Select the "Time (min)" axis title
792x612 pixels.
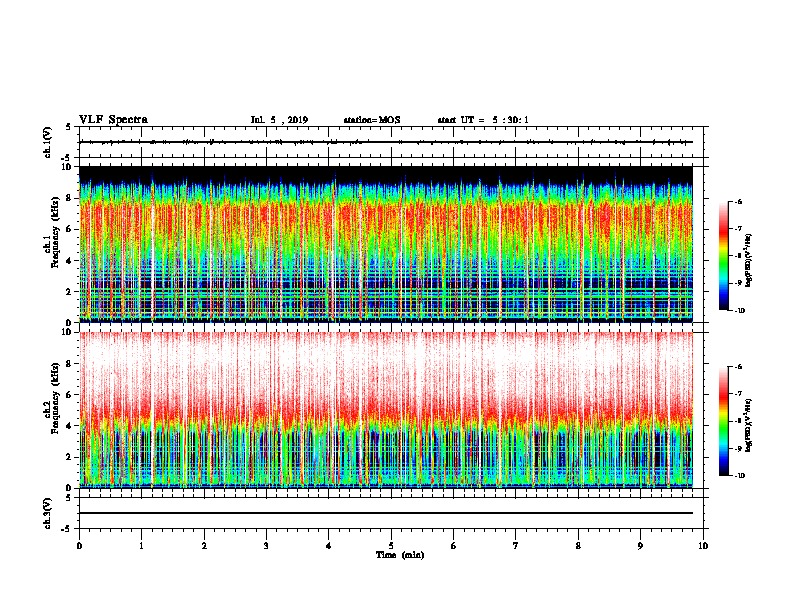click(400, 555)
